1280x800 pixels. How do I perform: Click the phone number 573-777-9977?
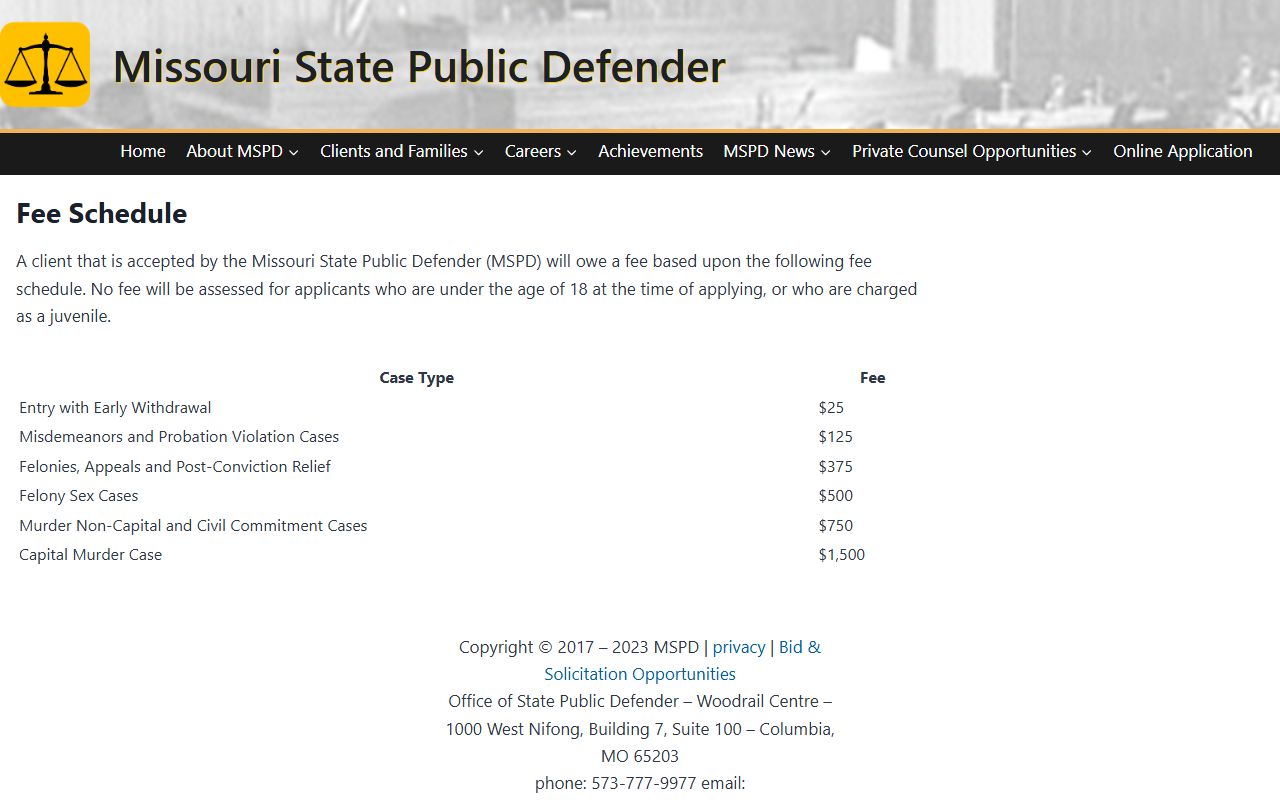point(643,783)
